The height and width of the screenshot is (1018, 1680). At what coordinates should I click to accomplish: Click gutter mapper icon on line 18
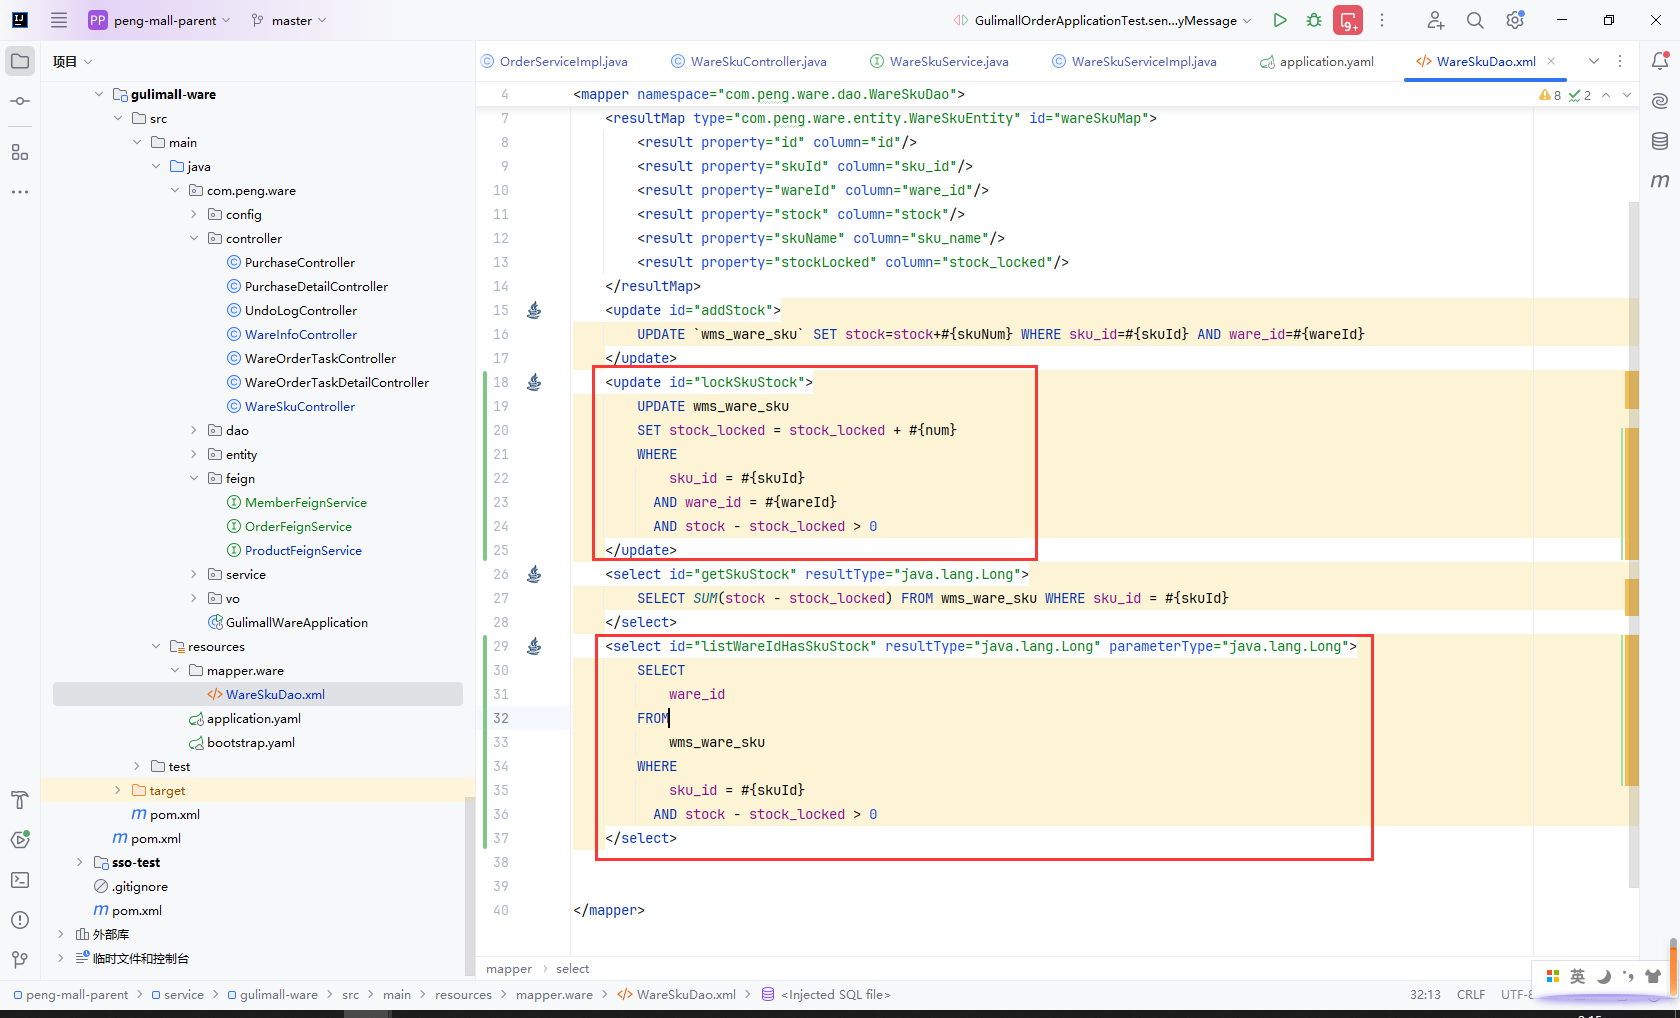[x=534, y=382]
